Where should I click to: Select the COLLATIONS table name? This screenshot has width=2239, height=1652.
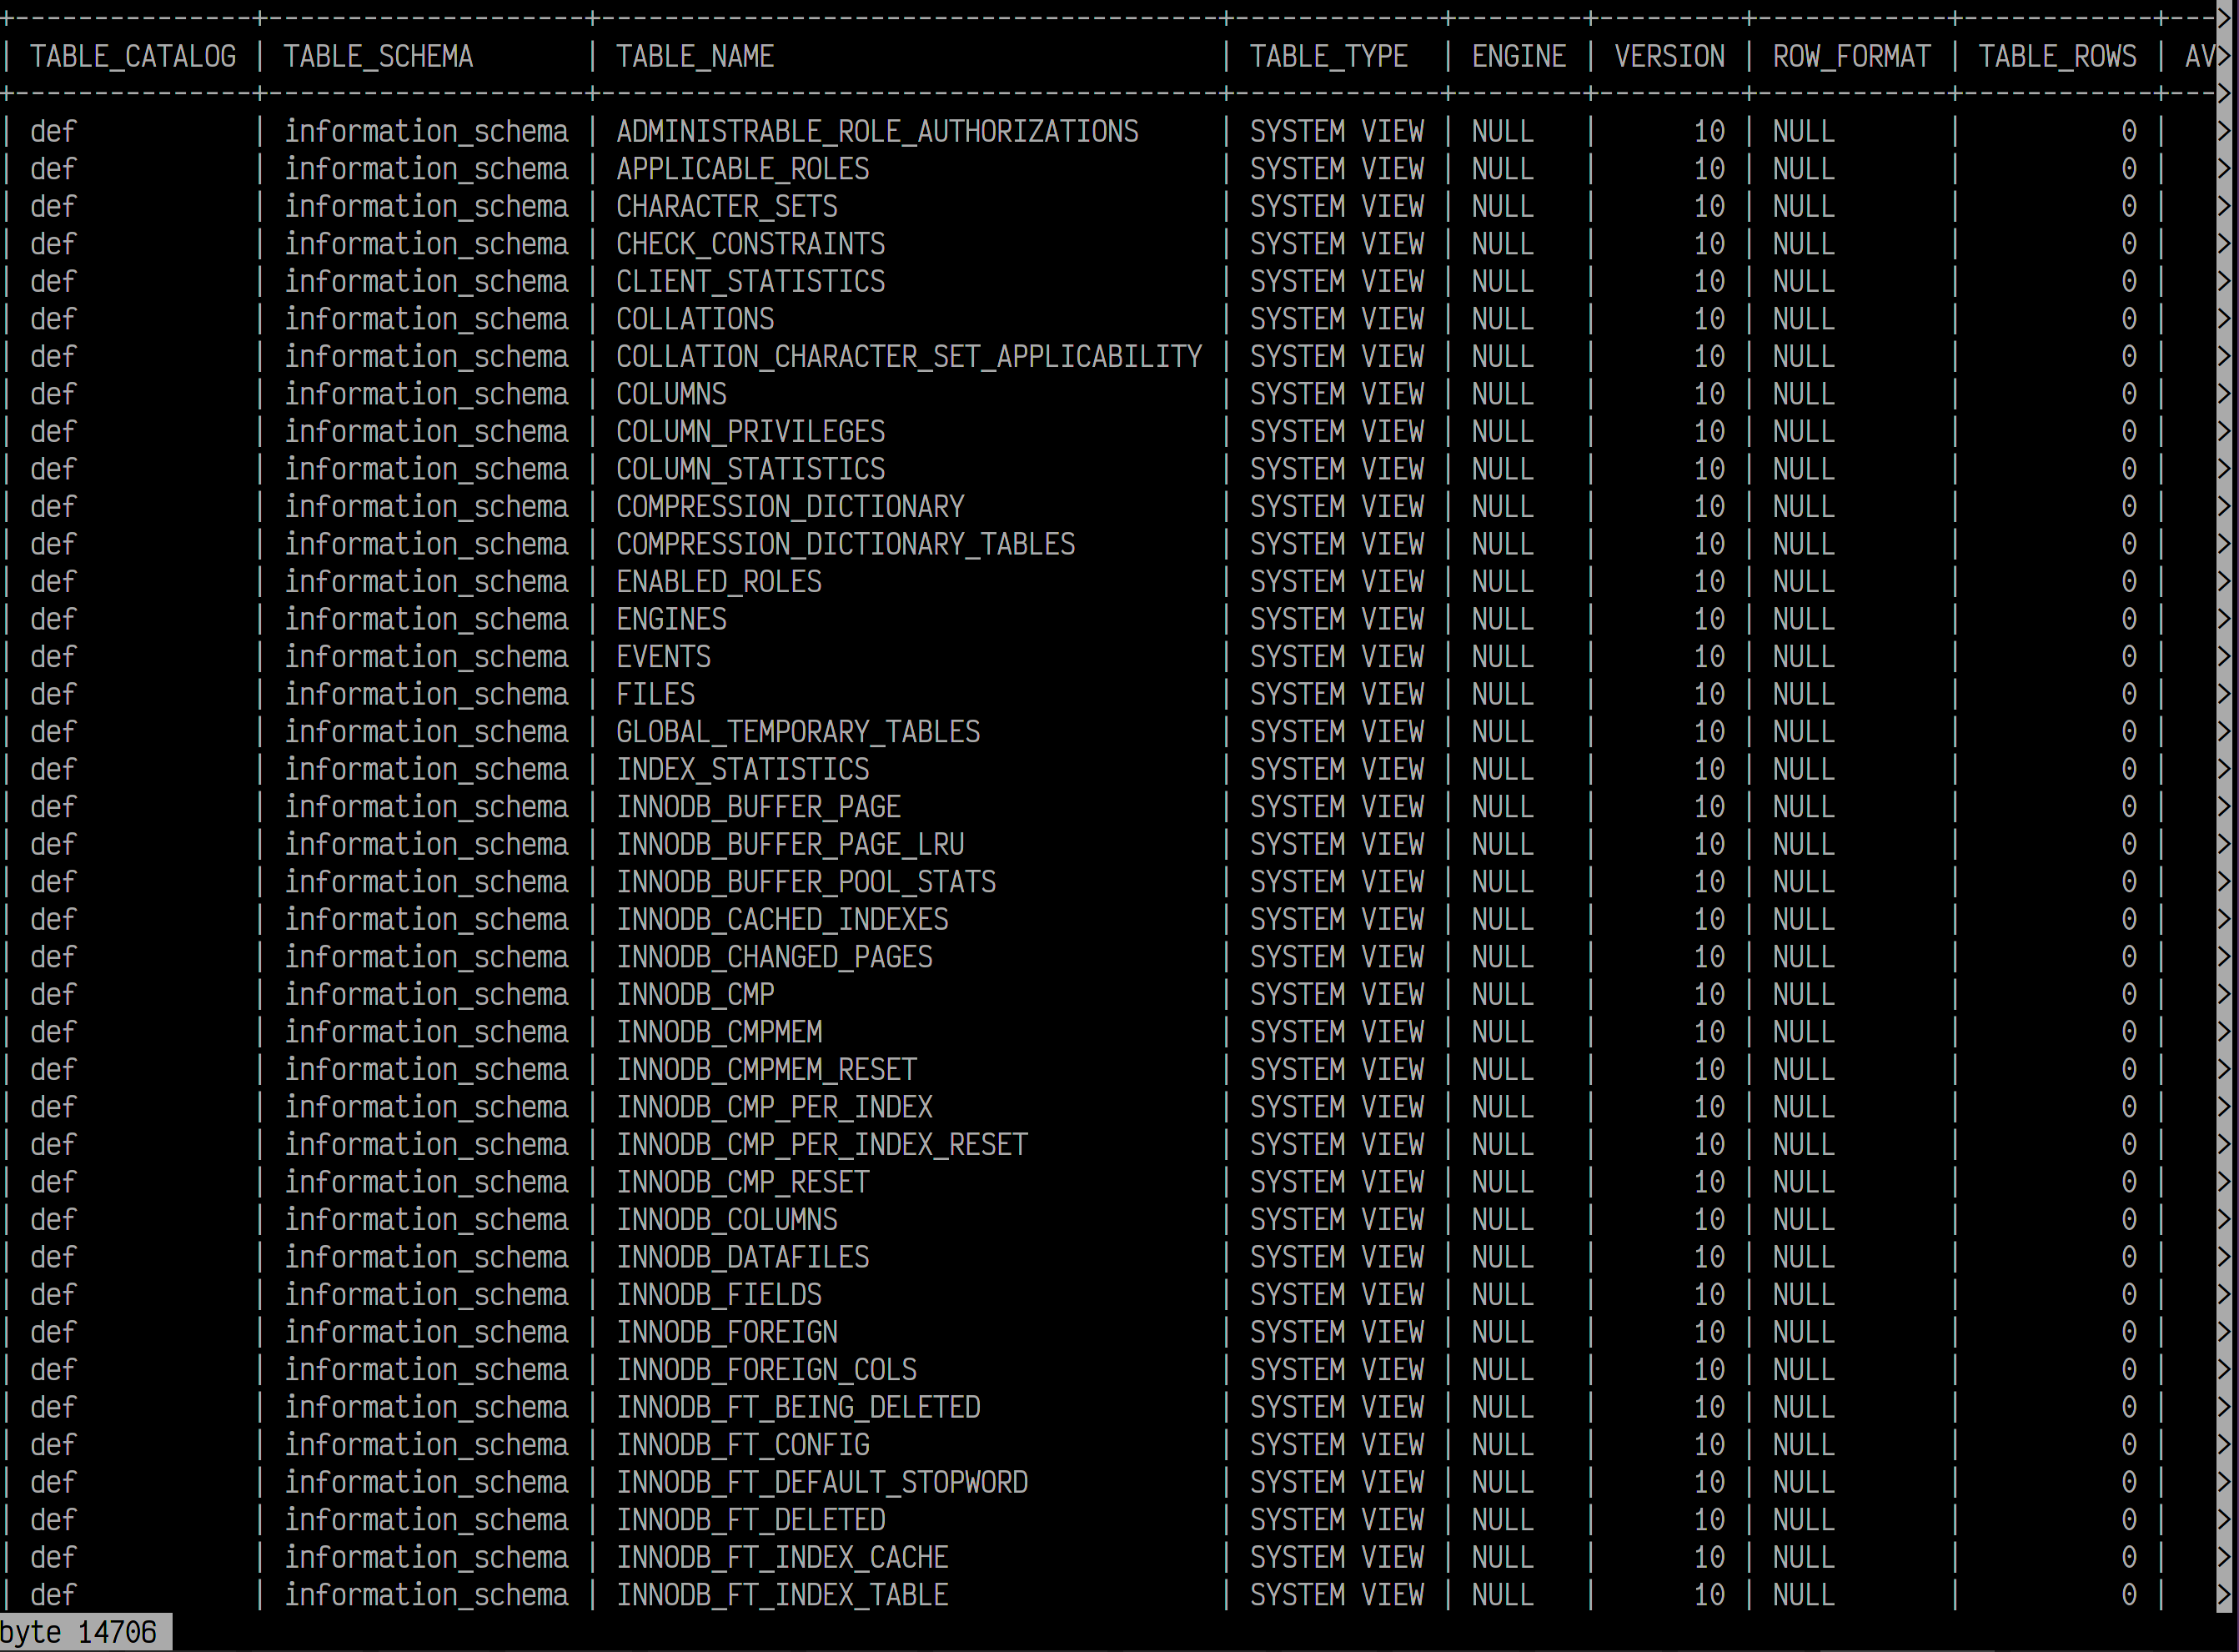click(695, 319)
